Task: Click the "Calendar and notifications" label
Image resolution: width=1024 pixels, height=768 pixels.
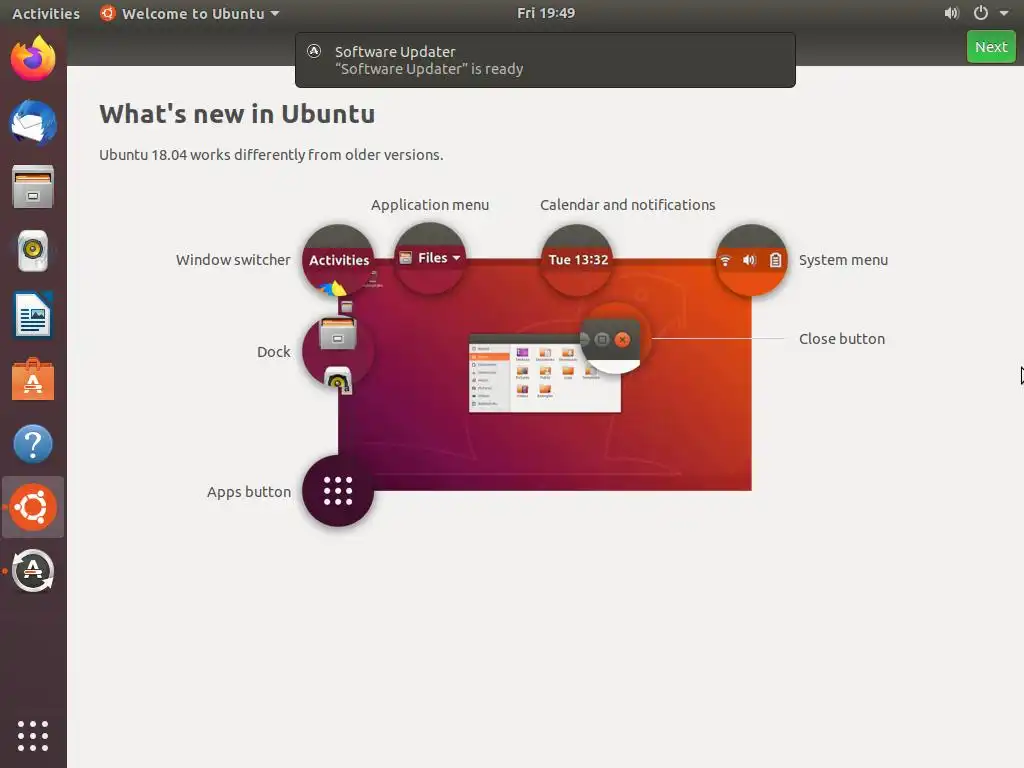Action: (x=628, y=205)
